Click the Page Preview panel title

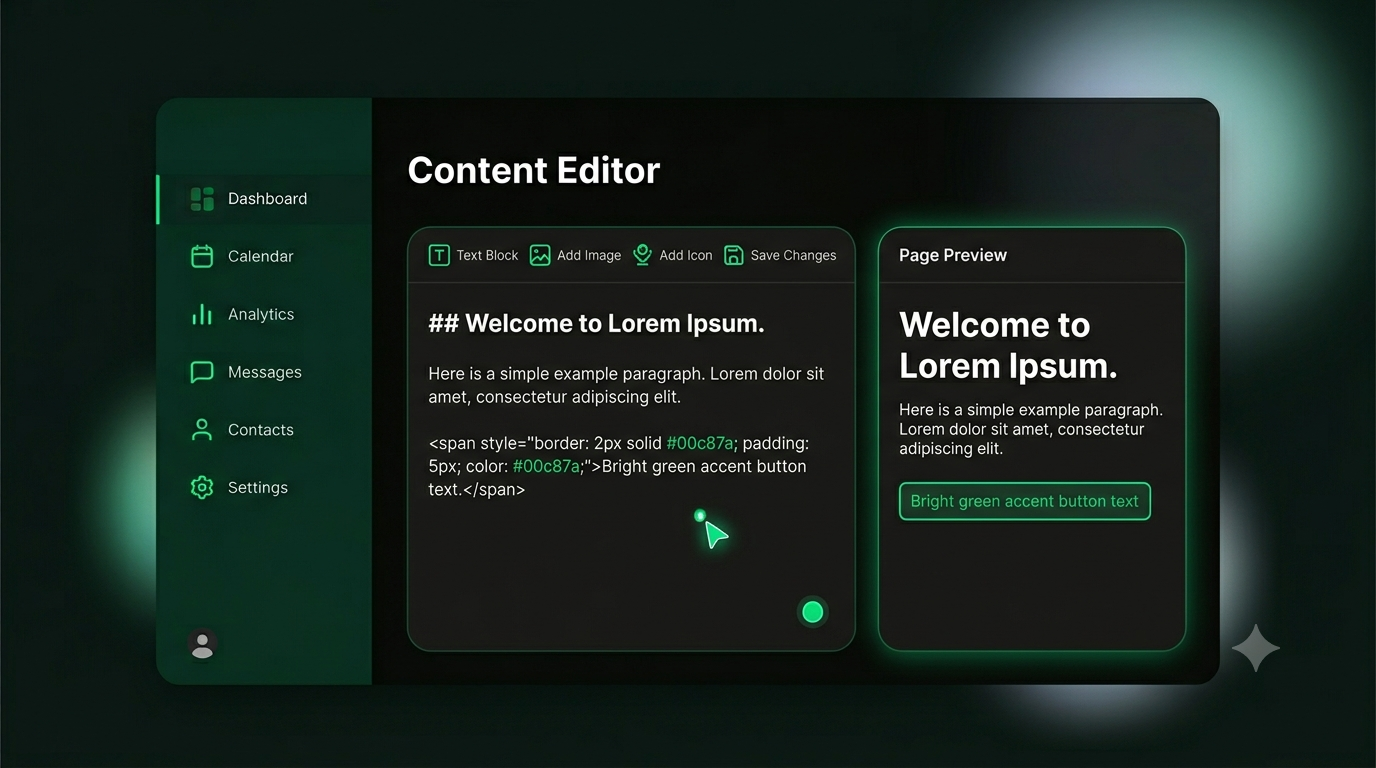953,255
